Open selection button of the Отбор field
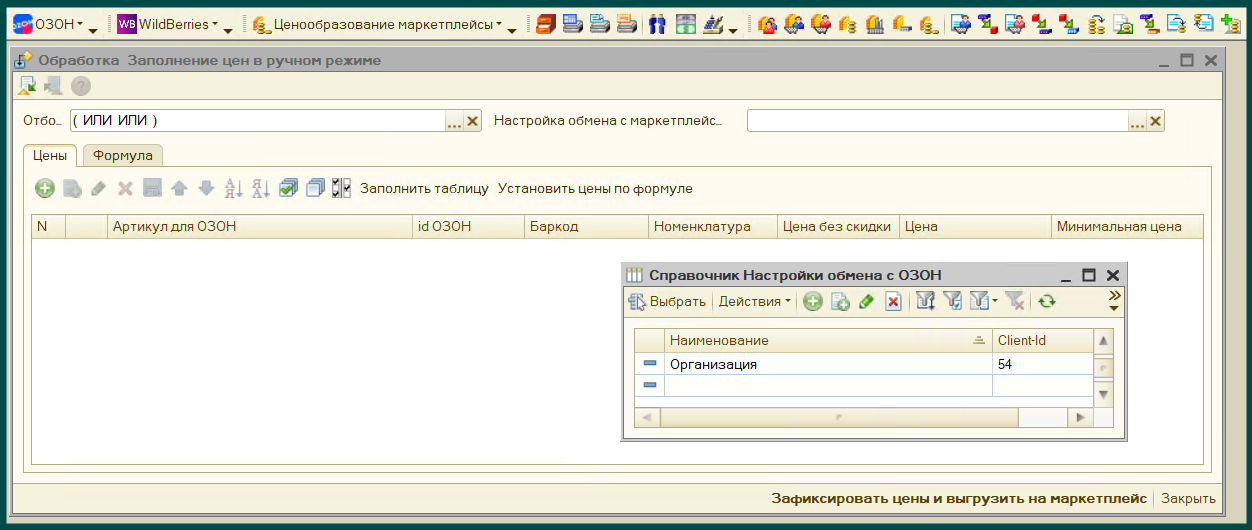Screen dimensions: 1252x530 (x=454, y=121)
